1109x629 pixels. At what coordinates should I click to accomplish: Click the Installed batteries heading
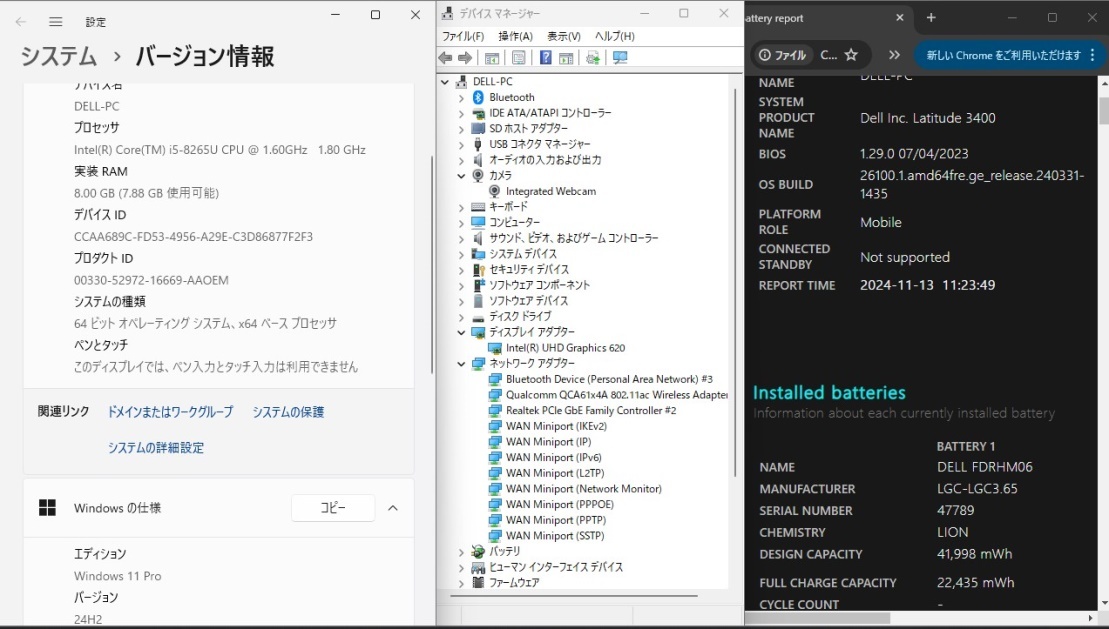[x=829, y=393]
